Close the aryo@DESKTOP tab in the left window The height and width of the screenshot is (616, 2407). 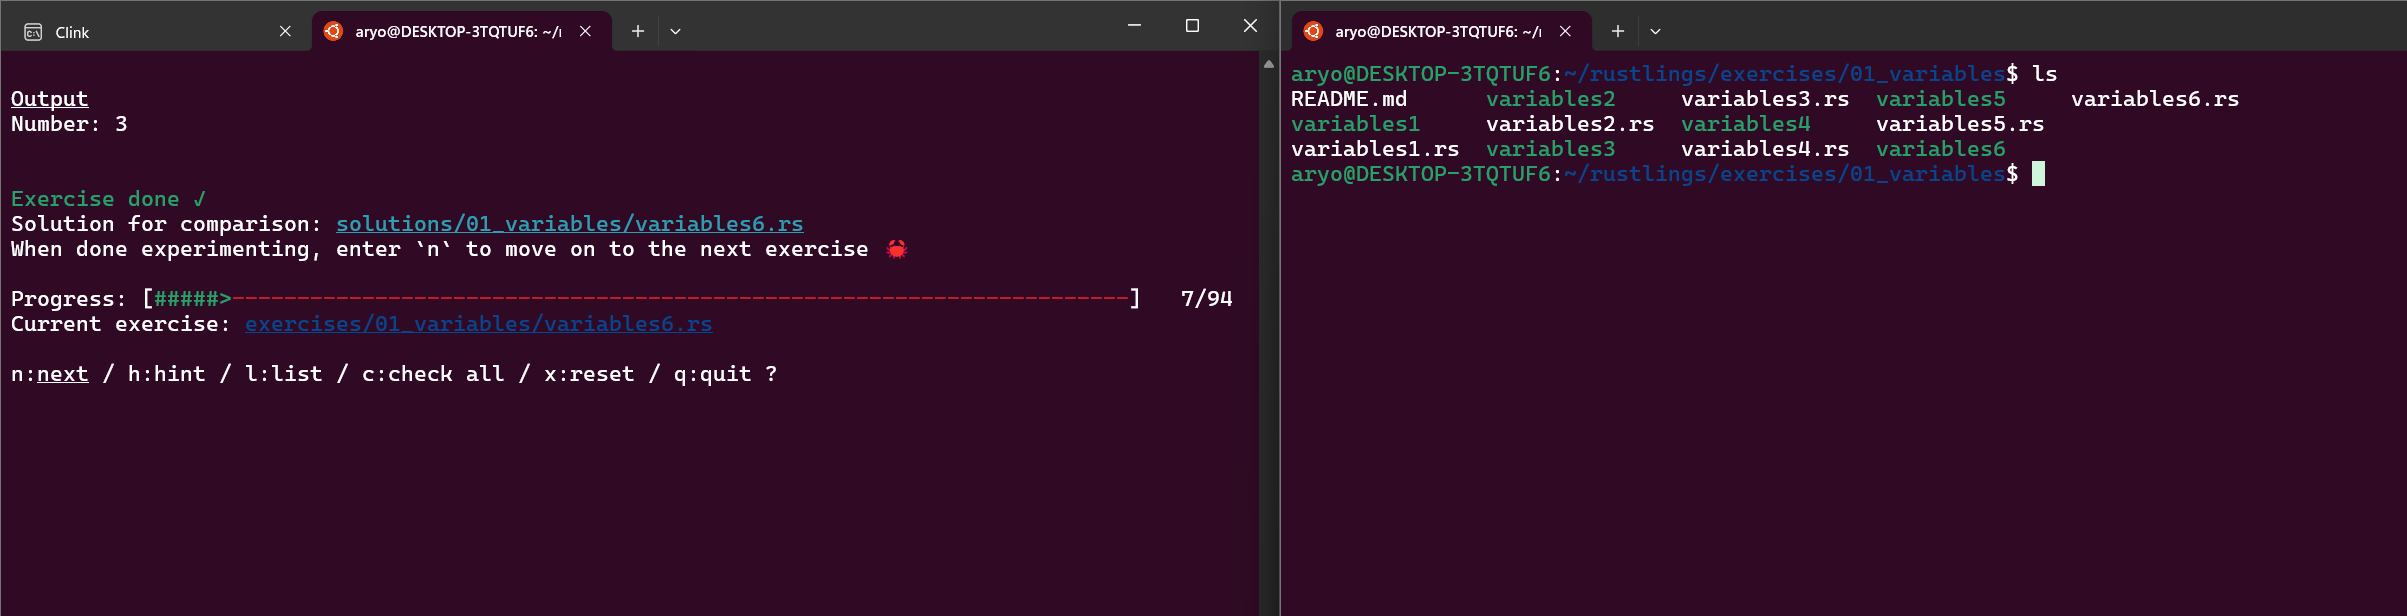point(585,31)
